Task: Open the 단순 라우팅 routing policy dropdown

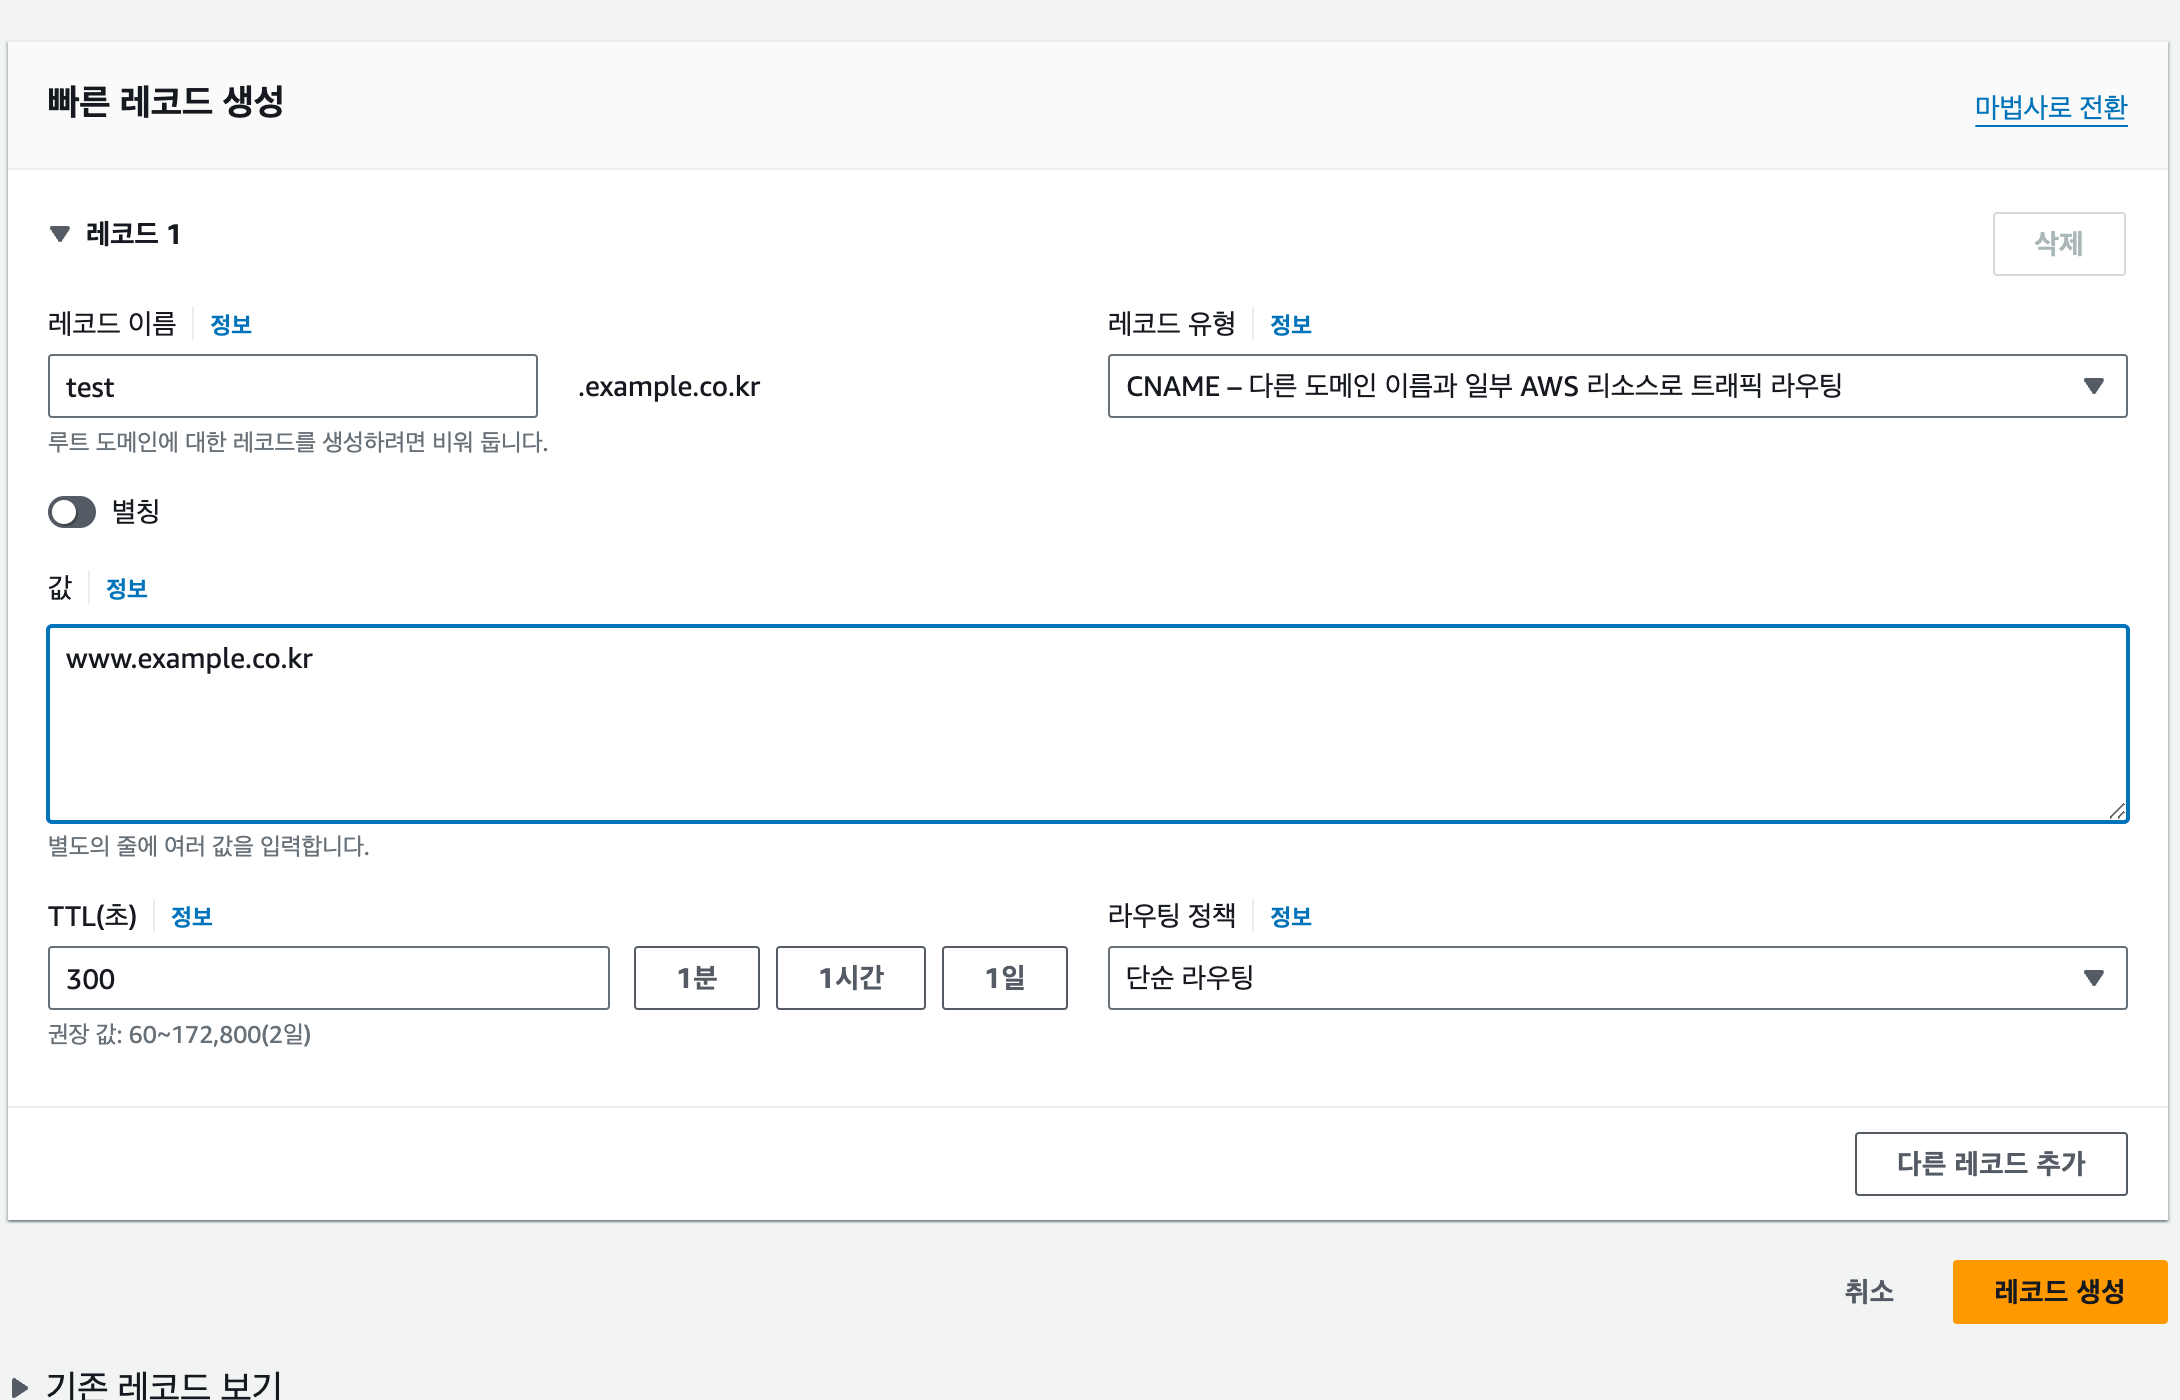Action: coord(1617,978)
